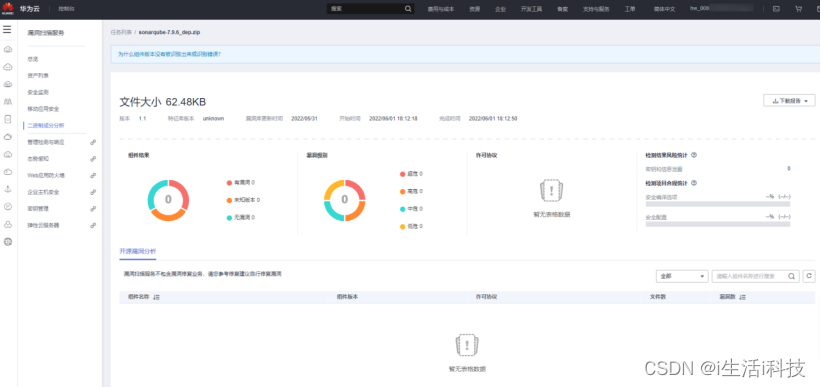Screen dimensions: 821x387
Task: Click the link icon beside 管理检测与响应
Action: (x=93, y=142)
